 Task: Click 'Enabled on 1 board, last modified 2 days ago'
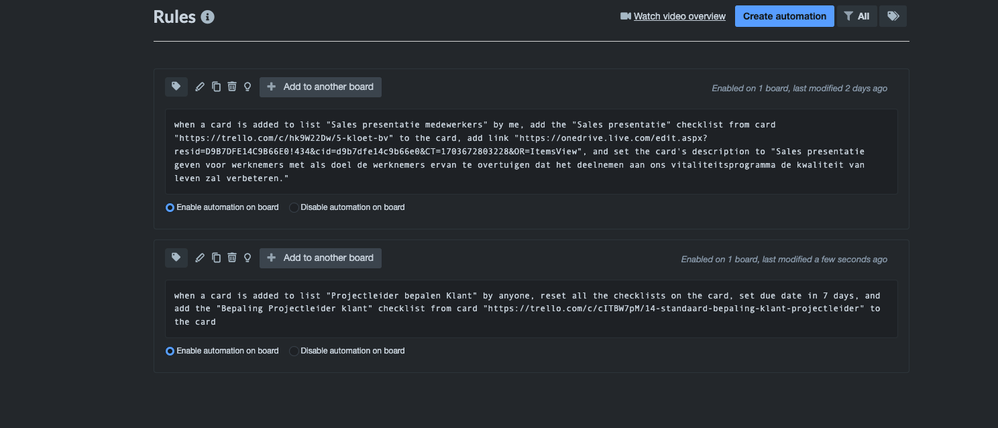click(x=799, y=89)
